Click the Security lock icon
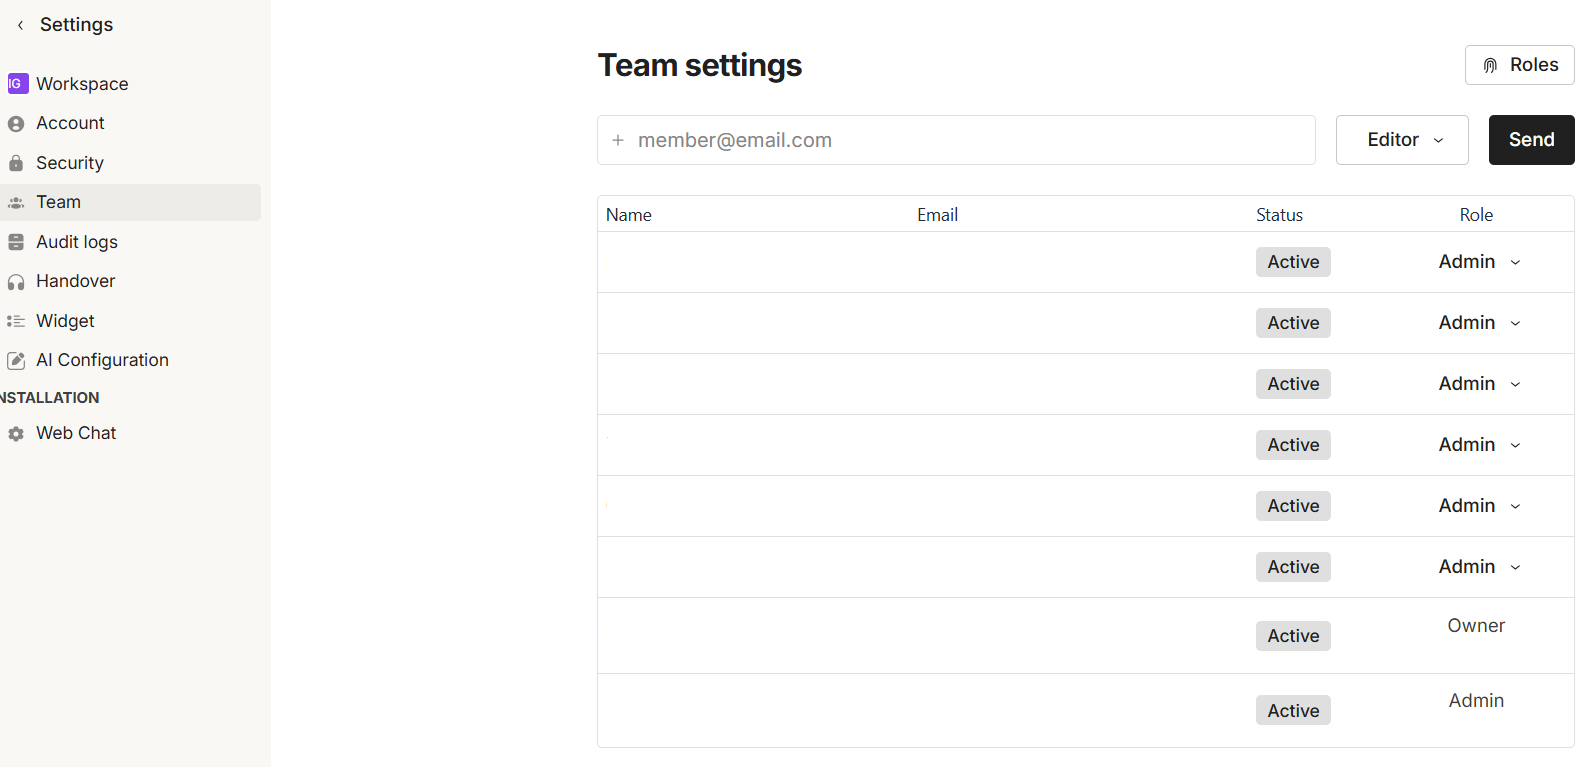1590x767 pixels. coord(16,163)
